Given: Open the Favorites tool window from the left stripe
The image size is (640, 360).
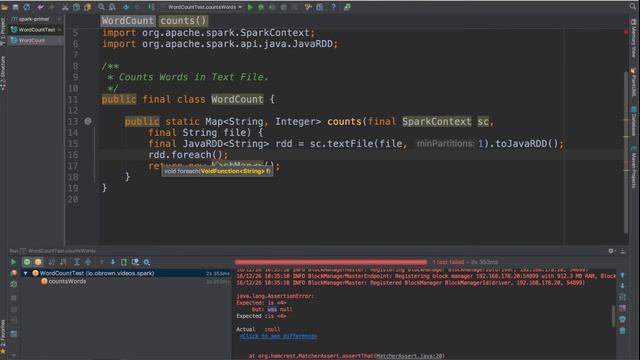Looking at the screenshot, I should (3, 337).
